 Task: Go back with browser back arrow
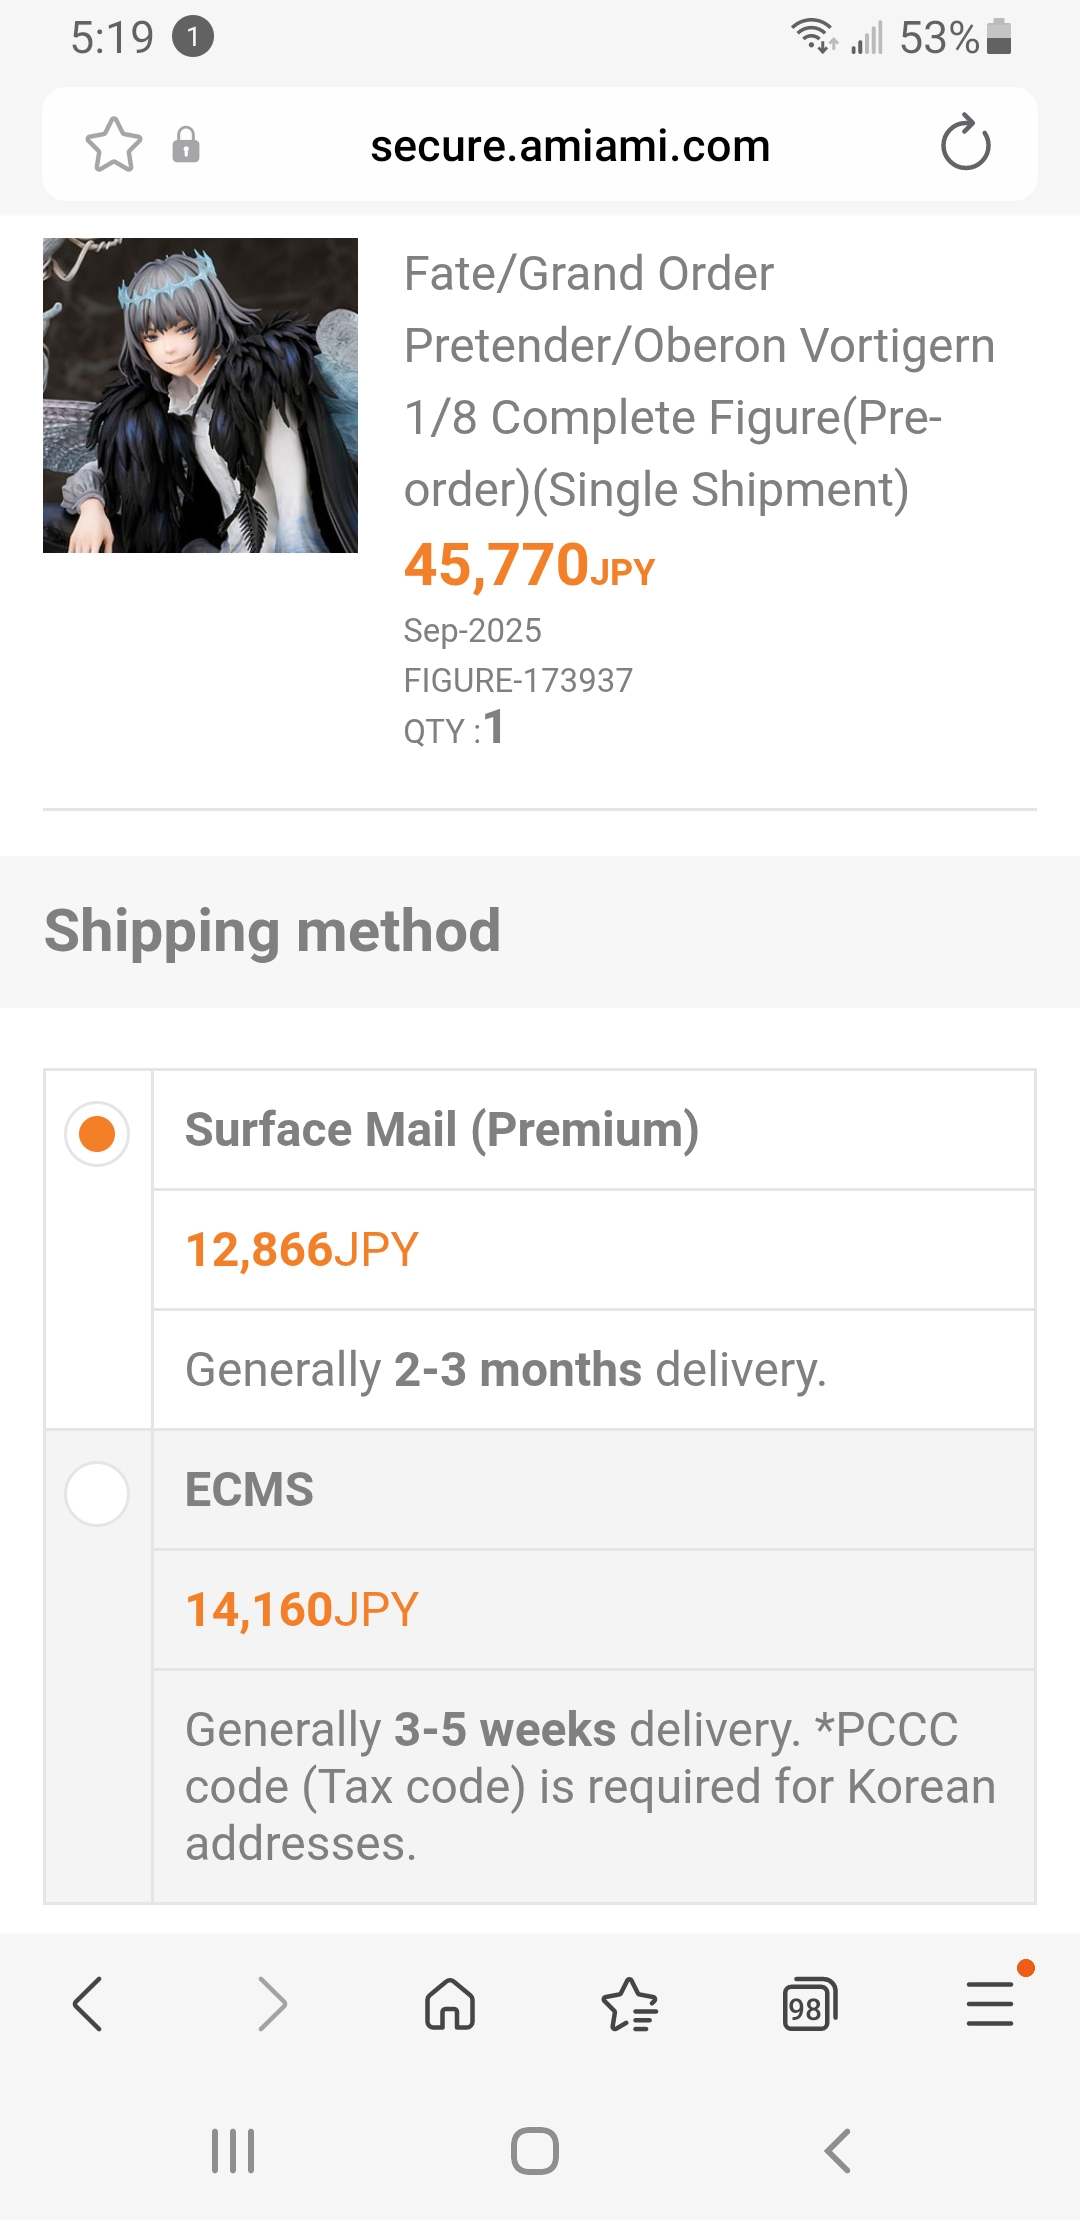point(88,2004)
